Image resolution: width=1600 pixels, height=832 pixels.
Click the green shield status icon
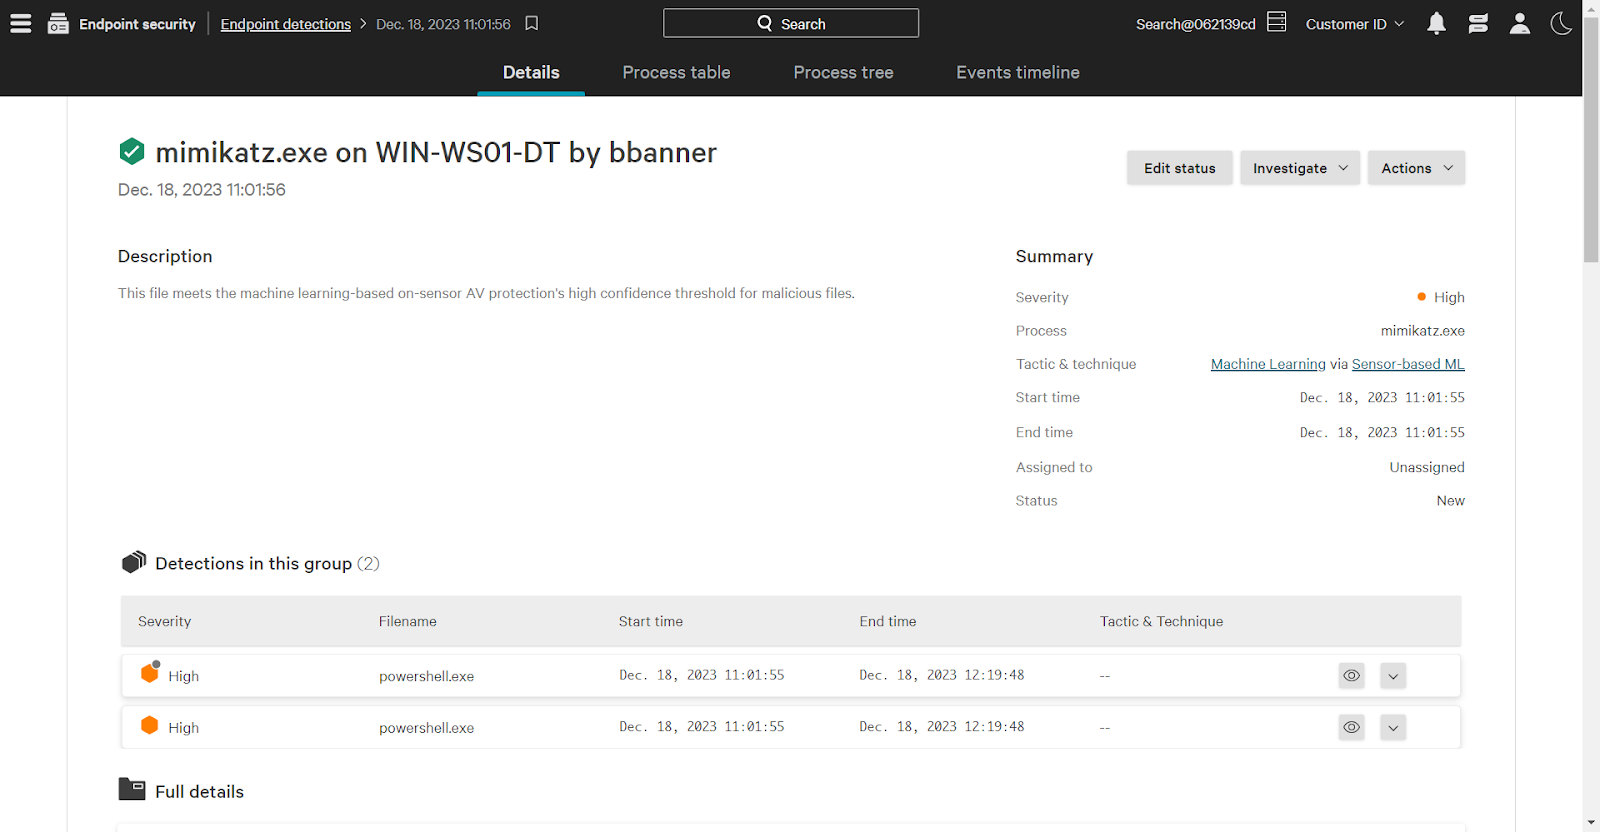[x=132, y=152]
